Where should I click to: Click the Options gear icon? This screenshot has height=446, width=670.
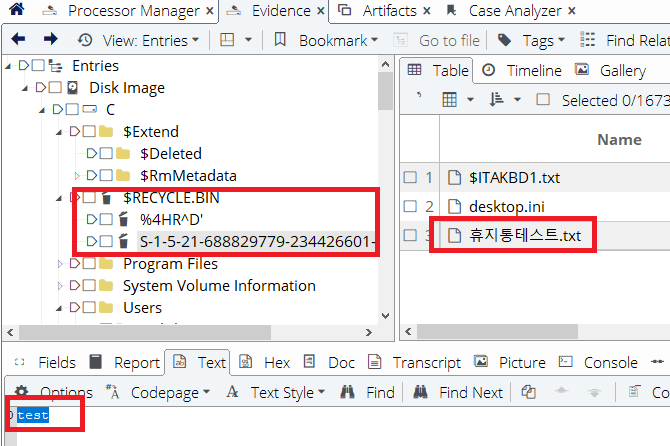[x=21, y=393]
